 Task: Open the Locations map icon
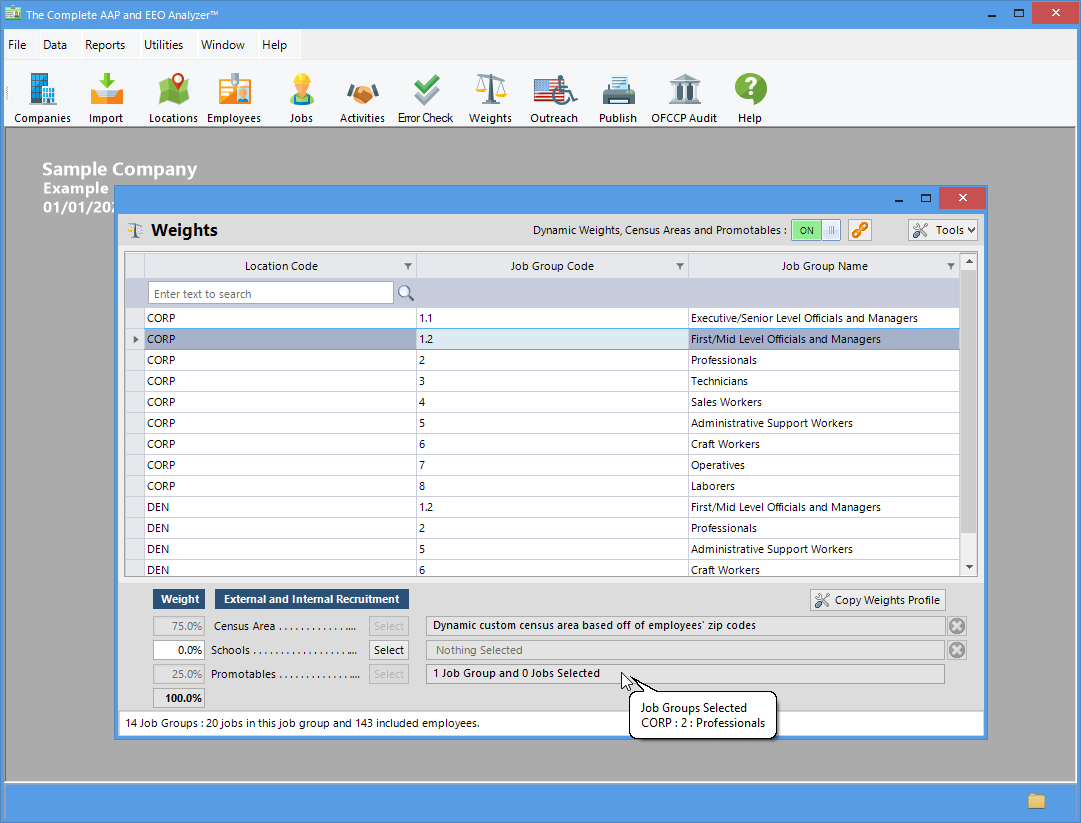tap(173, 99)
